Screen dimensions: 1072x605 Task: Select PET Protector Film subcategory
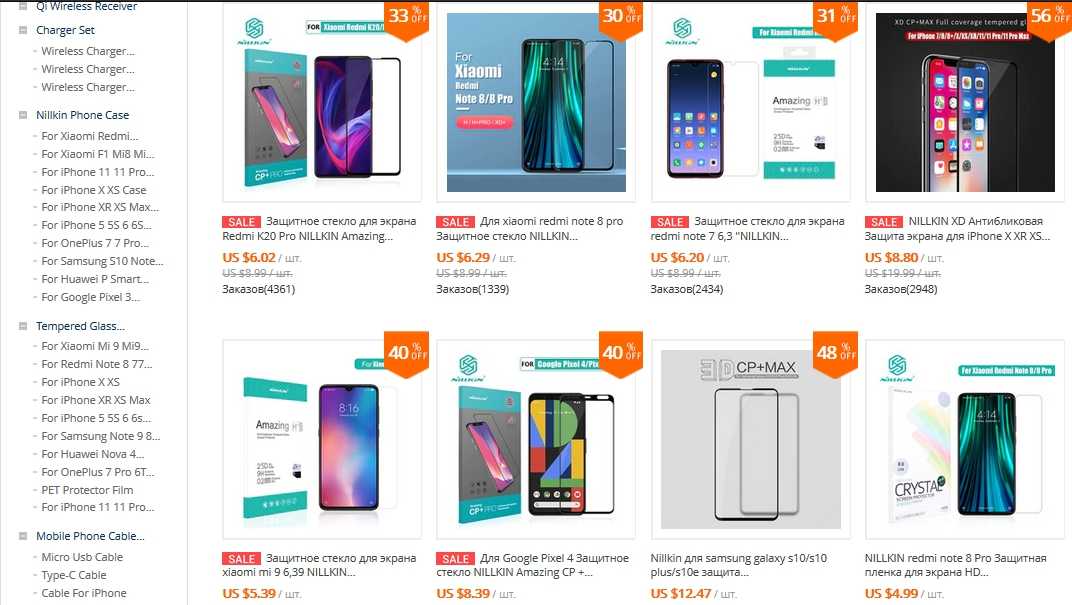tap(87, 490)
